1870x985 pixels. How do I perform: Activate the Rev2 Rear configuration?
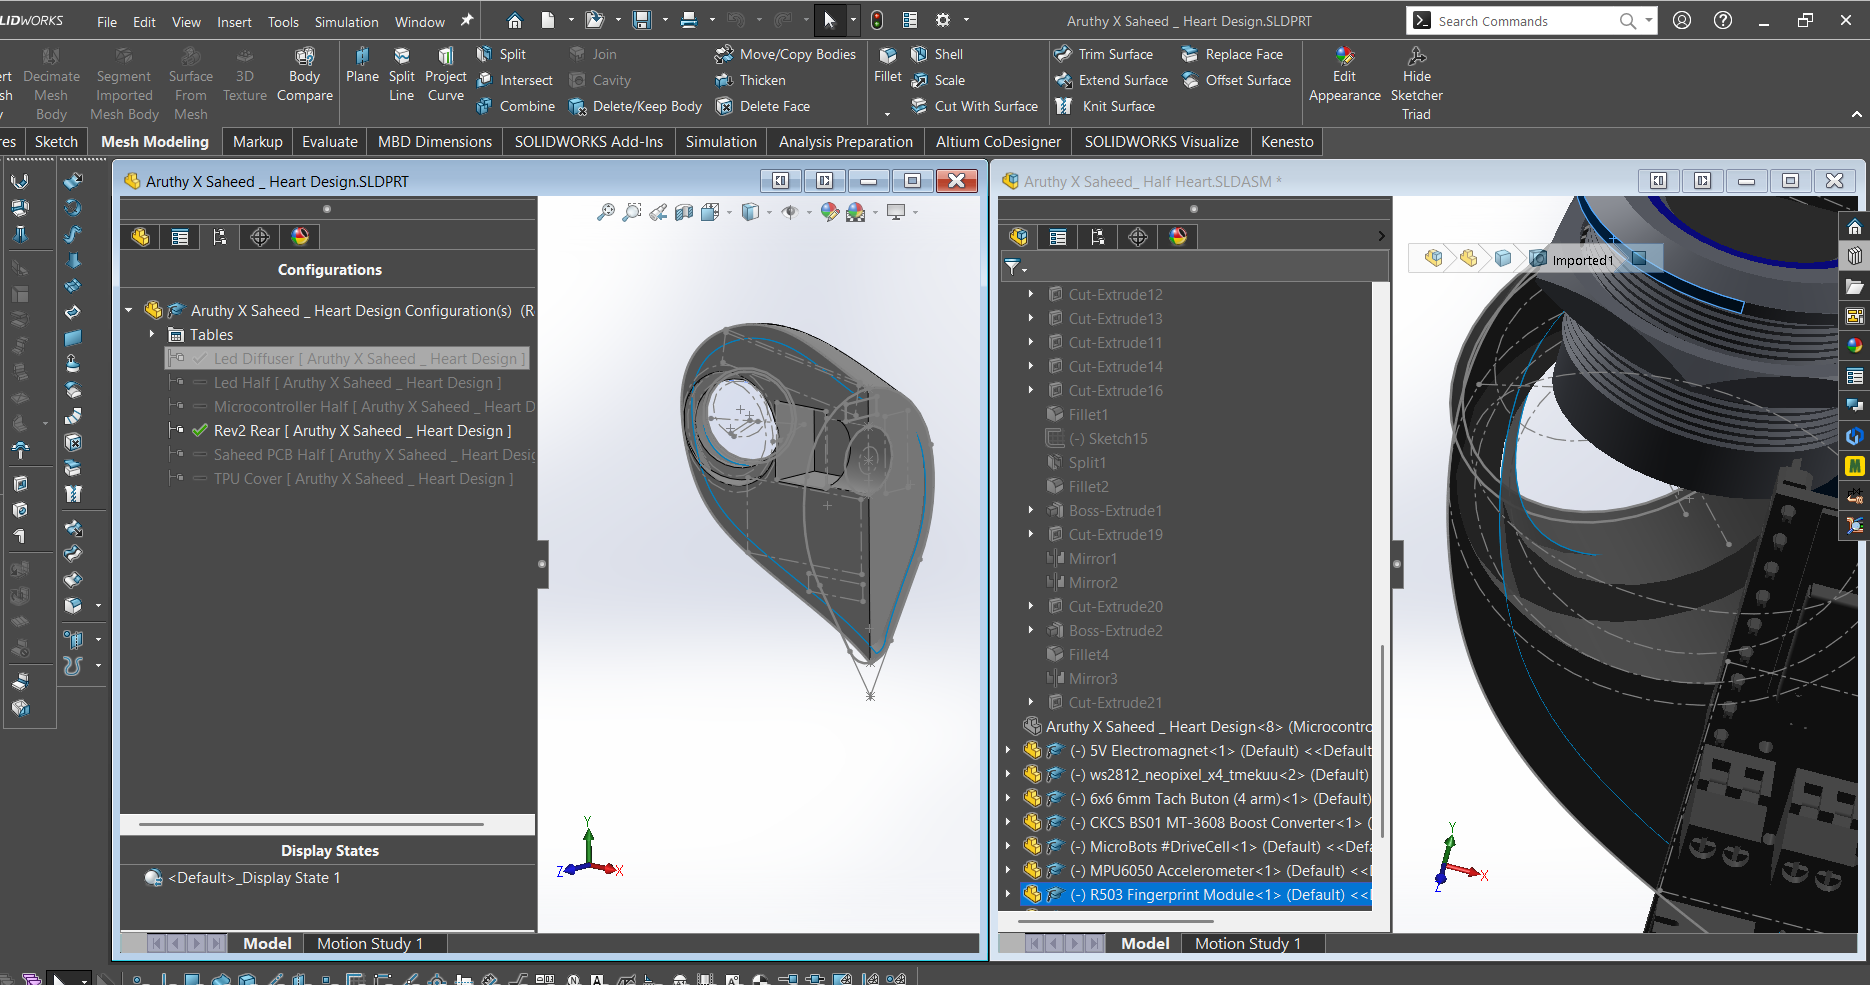[361, 431]
